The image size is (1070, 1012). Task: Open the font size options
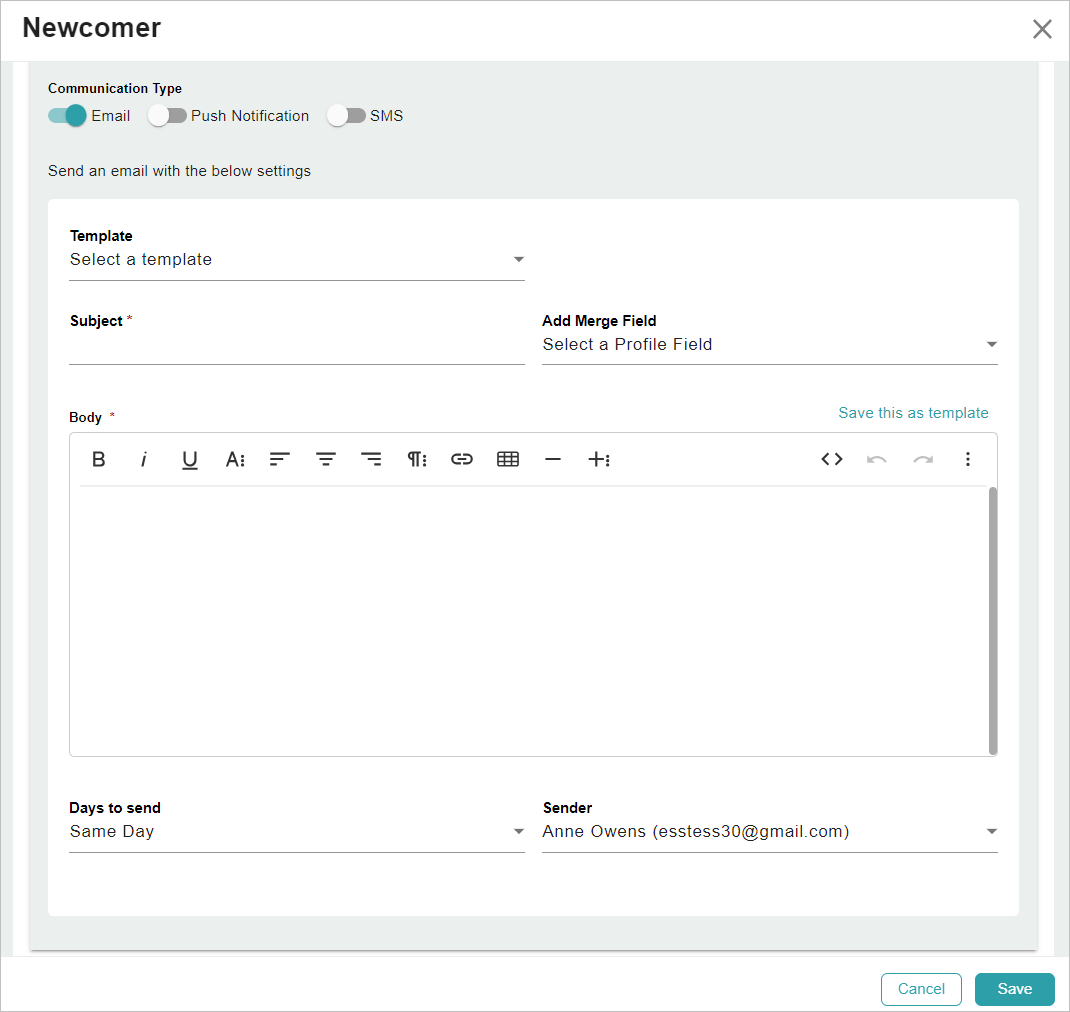point(235,459)
